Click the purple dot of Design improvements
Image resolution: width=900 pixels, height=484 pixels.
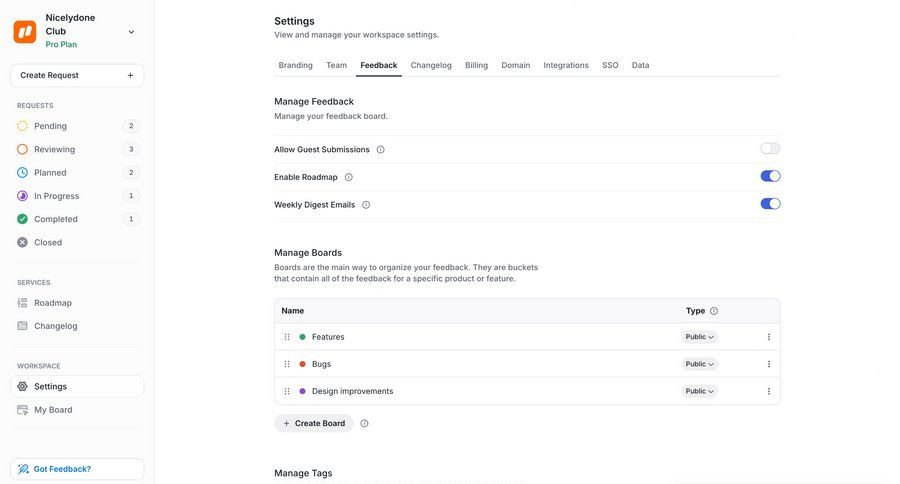[x=302, y=391]
